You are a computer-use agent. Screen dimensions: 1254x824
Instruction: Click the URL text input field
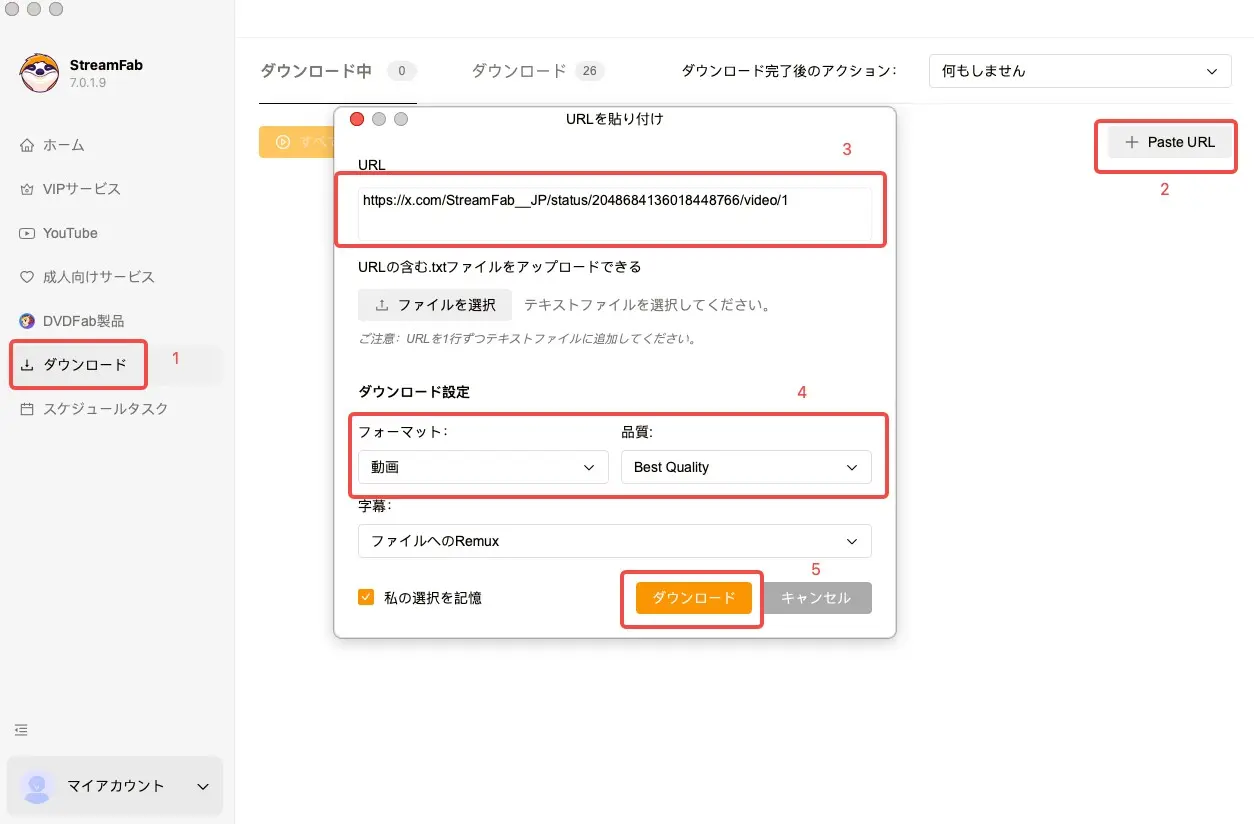pos(615,212)
